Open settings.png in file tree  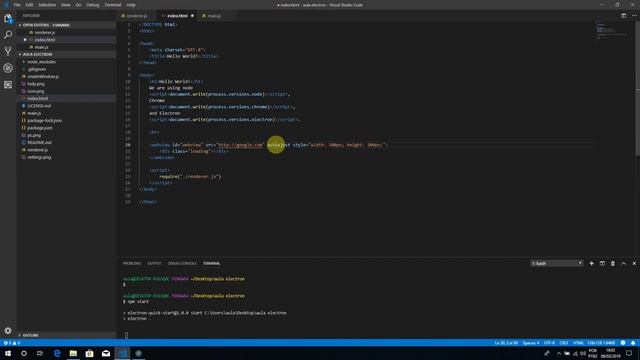point(39,157)
